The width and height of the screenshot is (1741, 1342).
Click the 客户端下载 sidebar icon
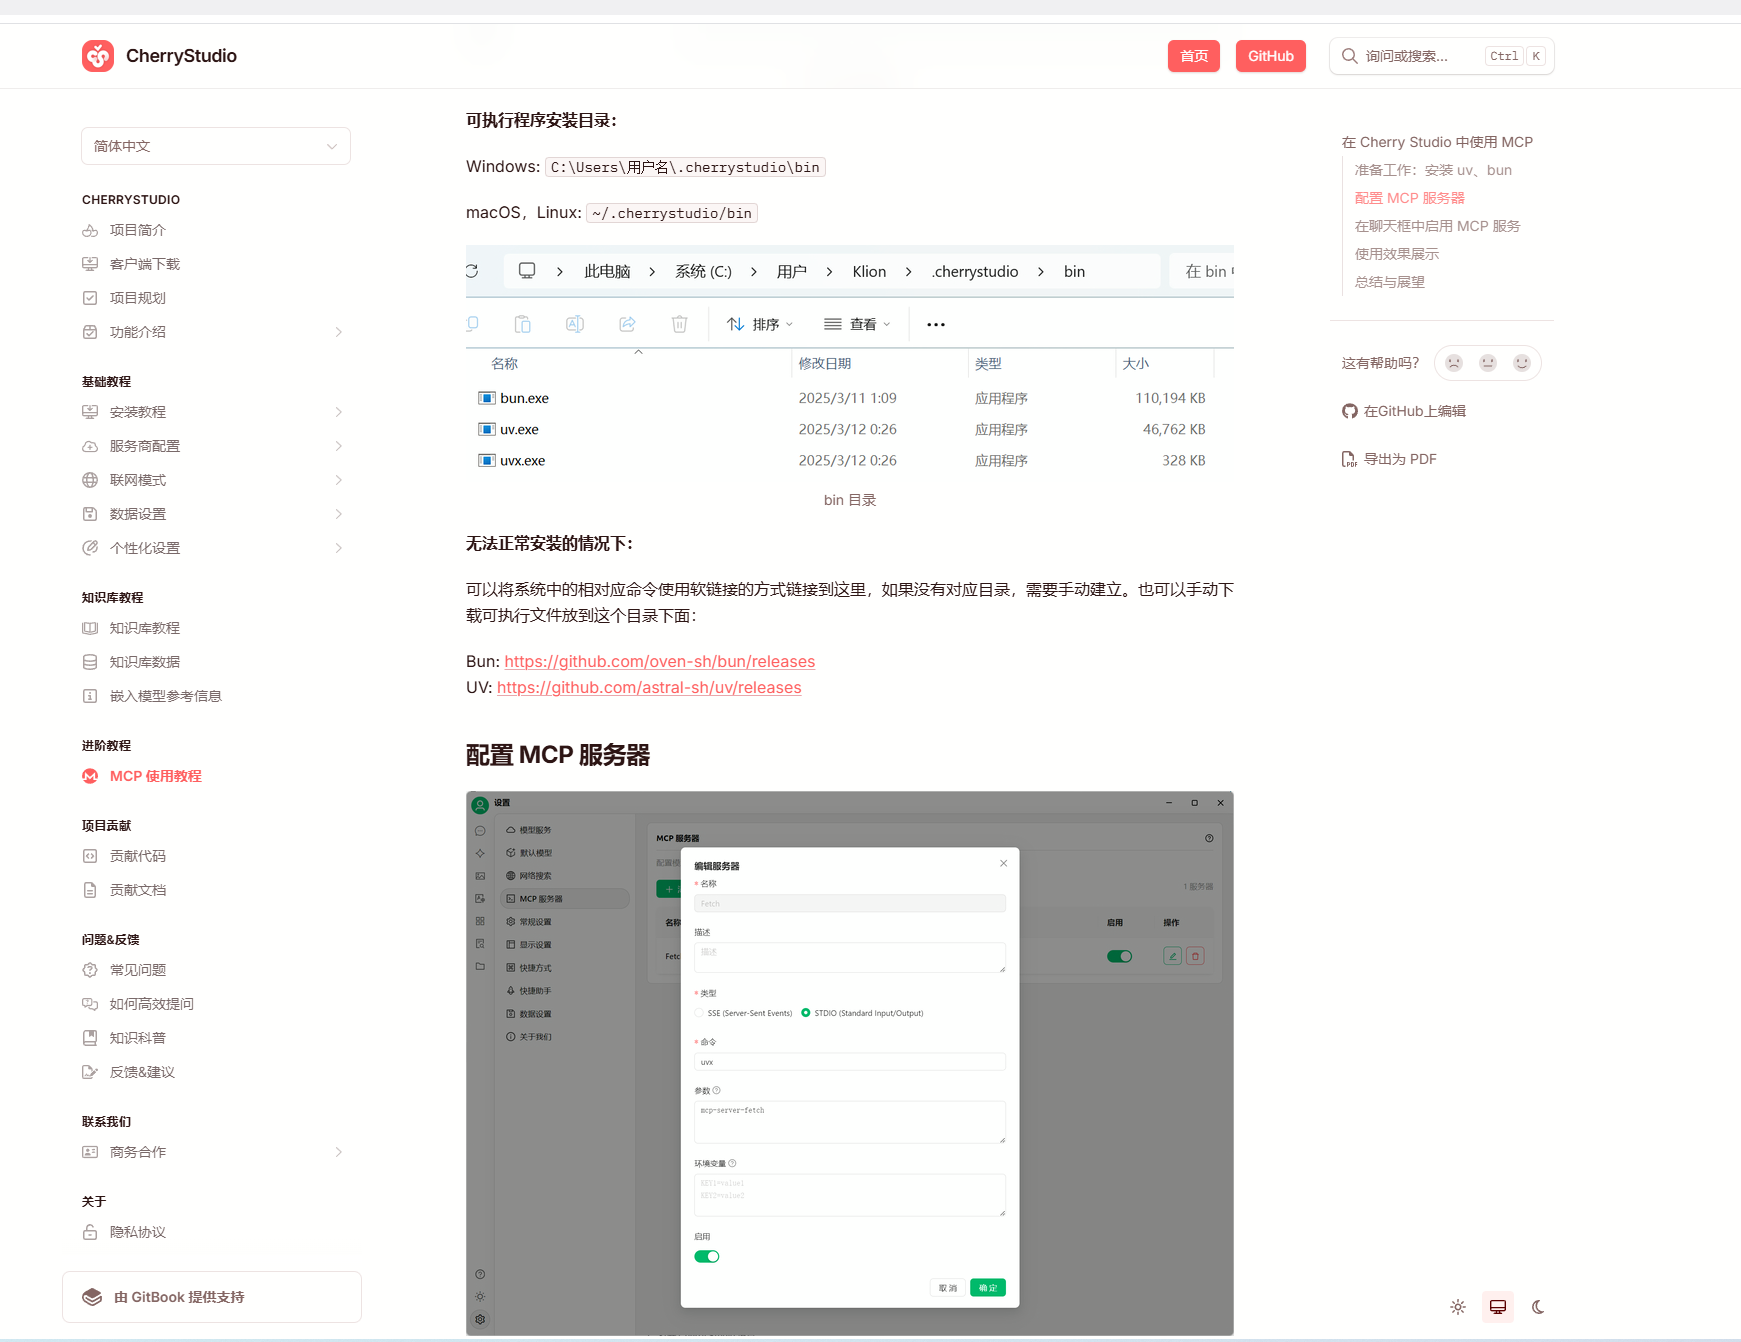90,264
